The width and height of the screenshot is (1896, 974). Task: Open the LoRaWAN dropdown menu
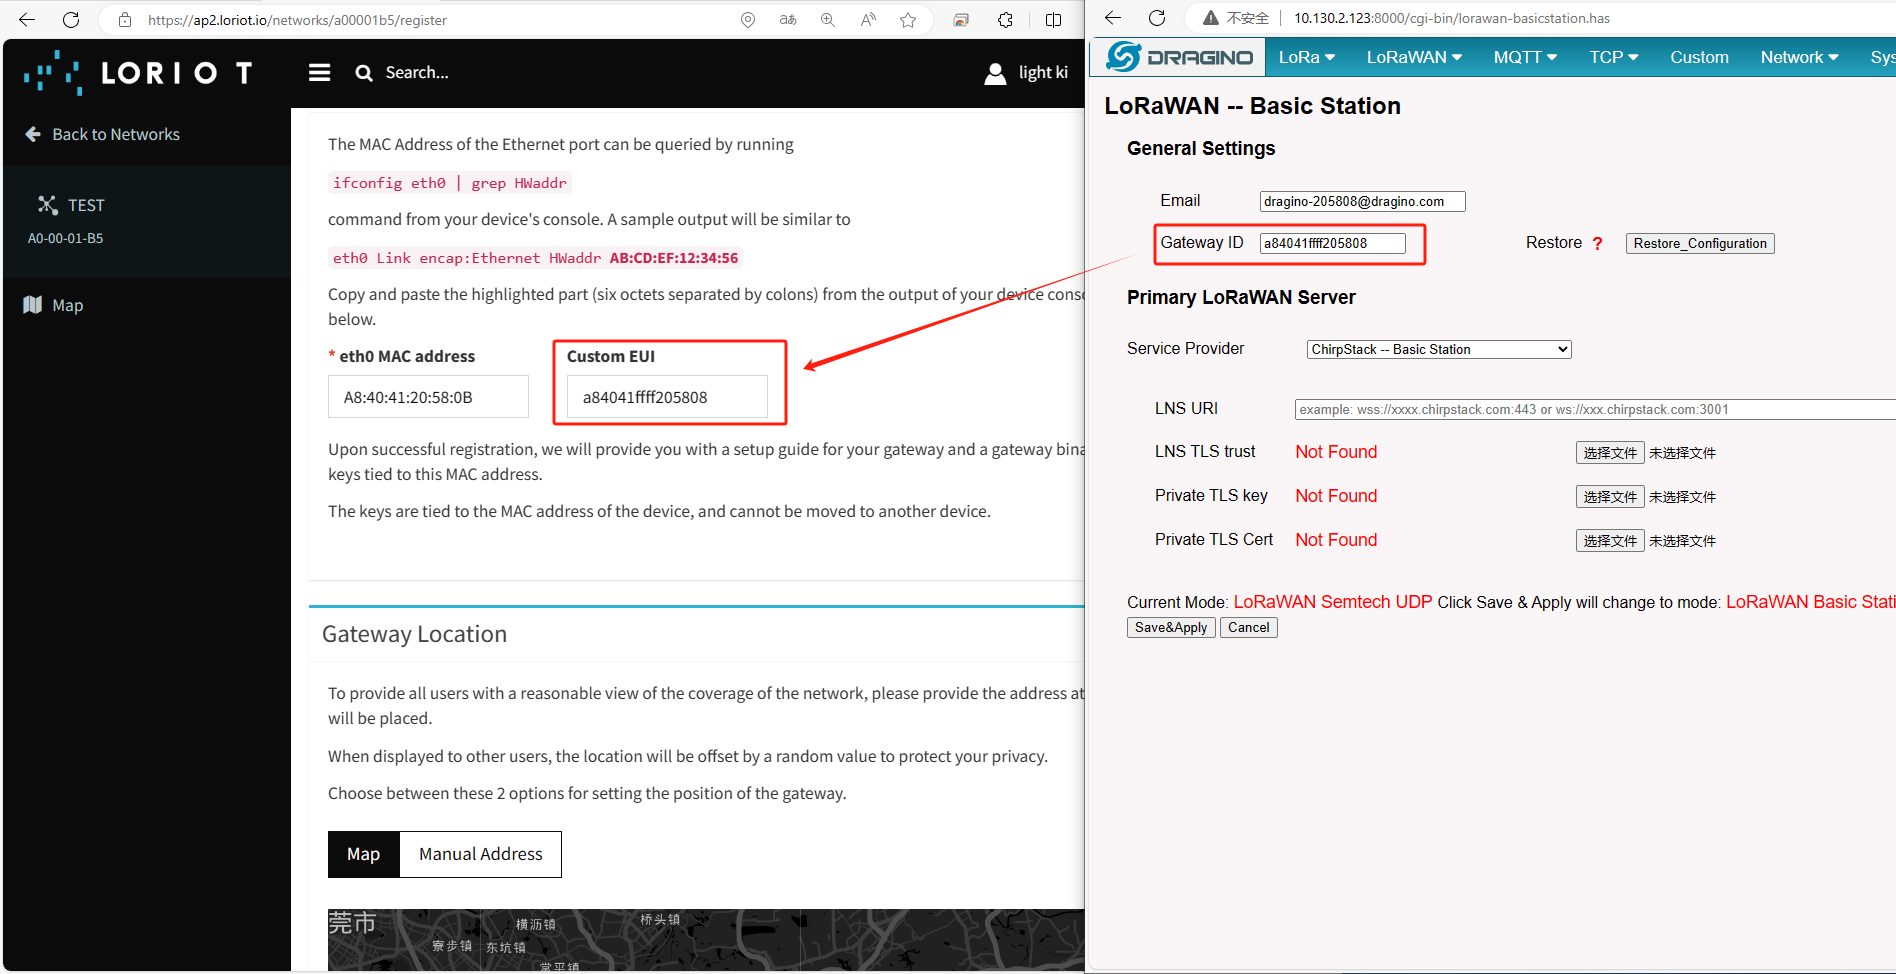click(x=1414, y=57)
